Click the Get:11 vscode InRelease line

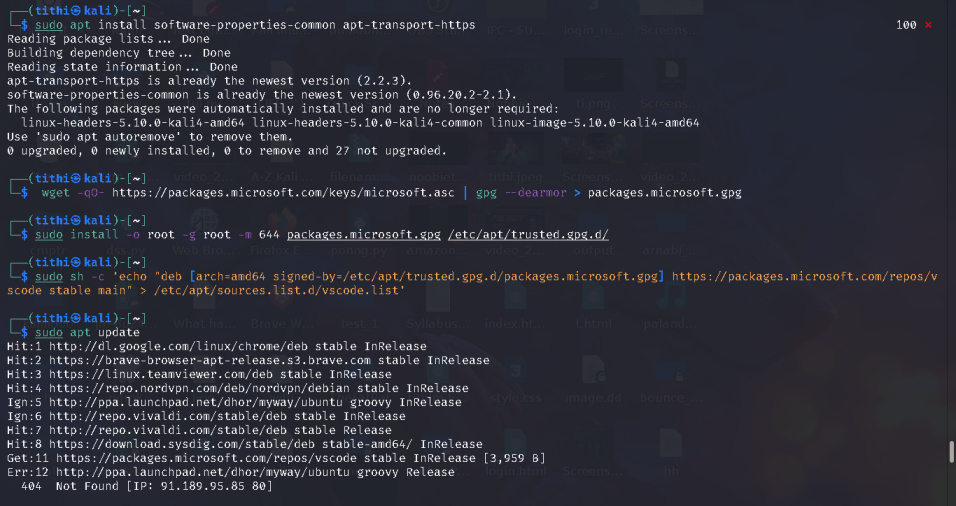click(x=276, y=458)
